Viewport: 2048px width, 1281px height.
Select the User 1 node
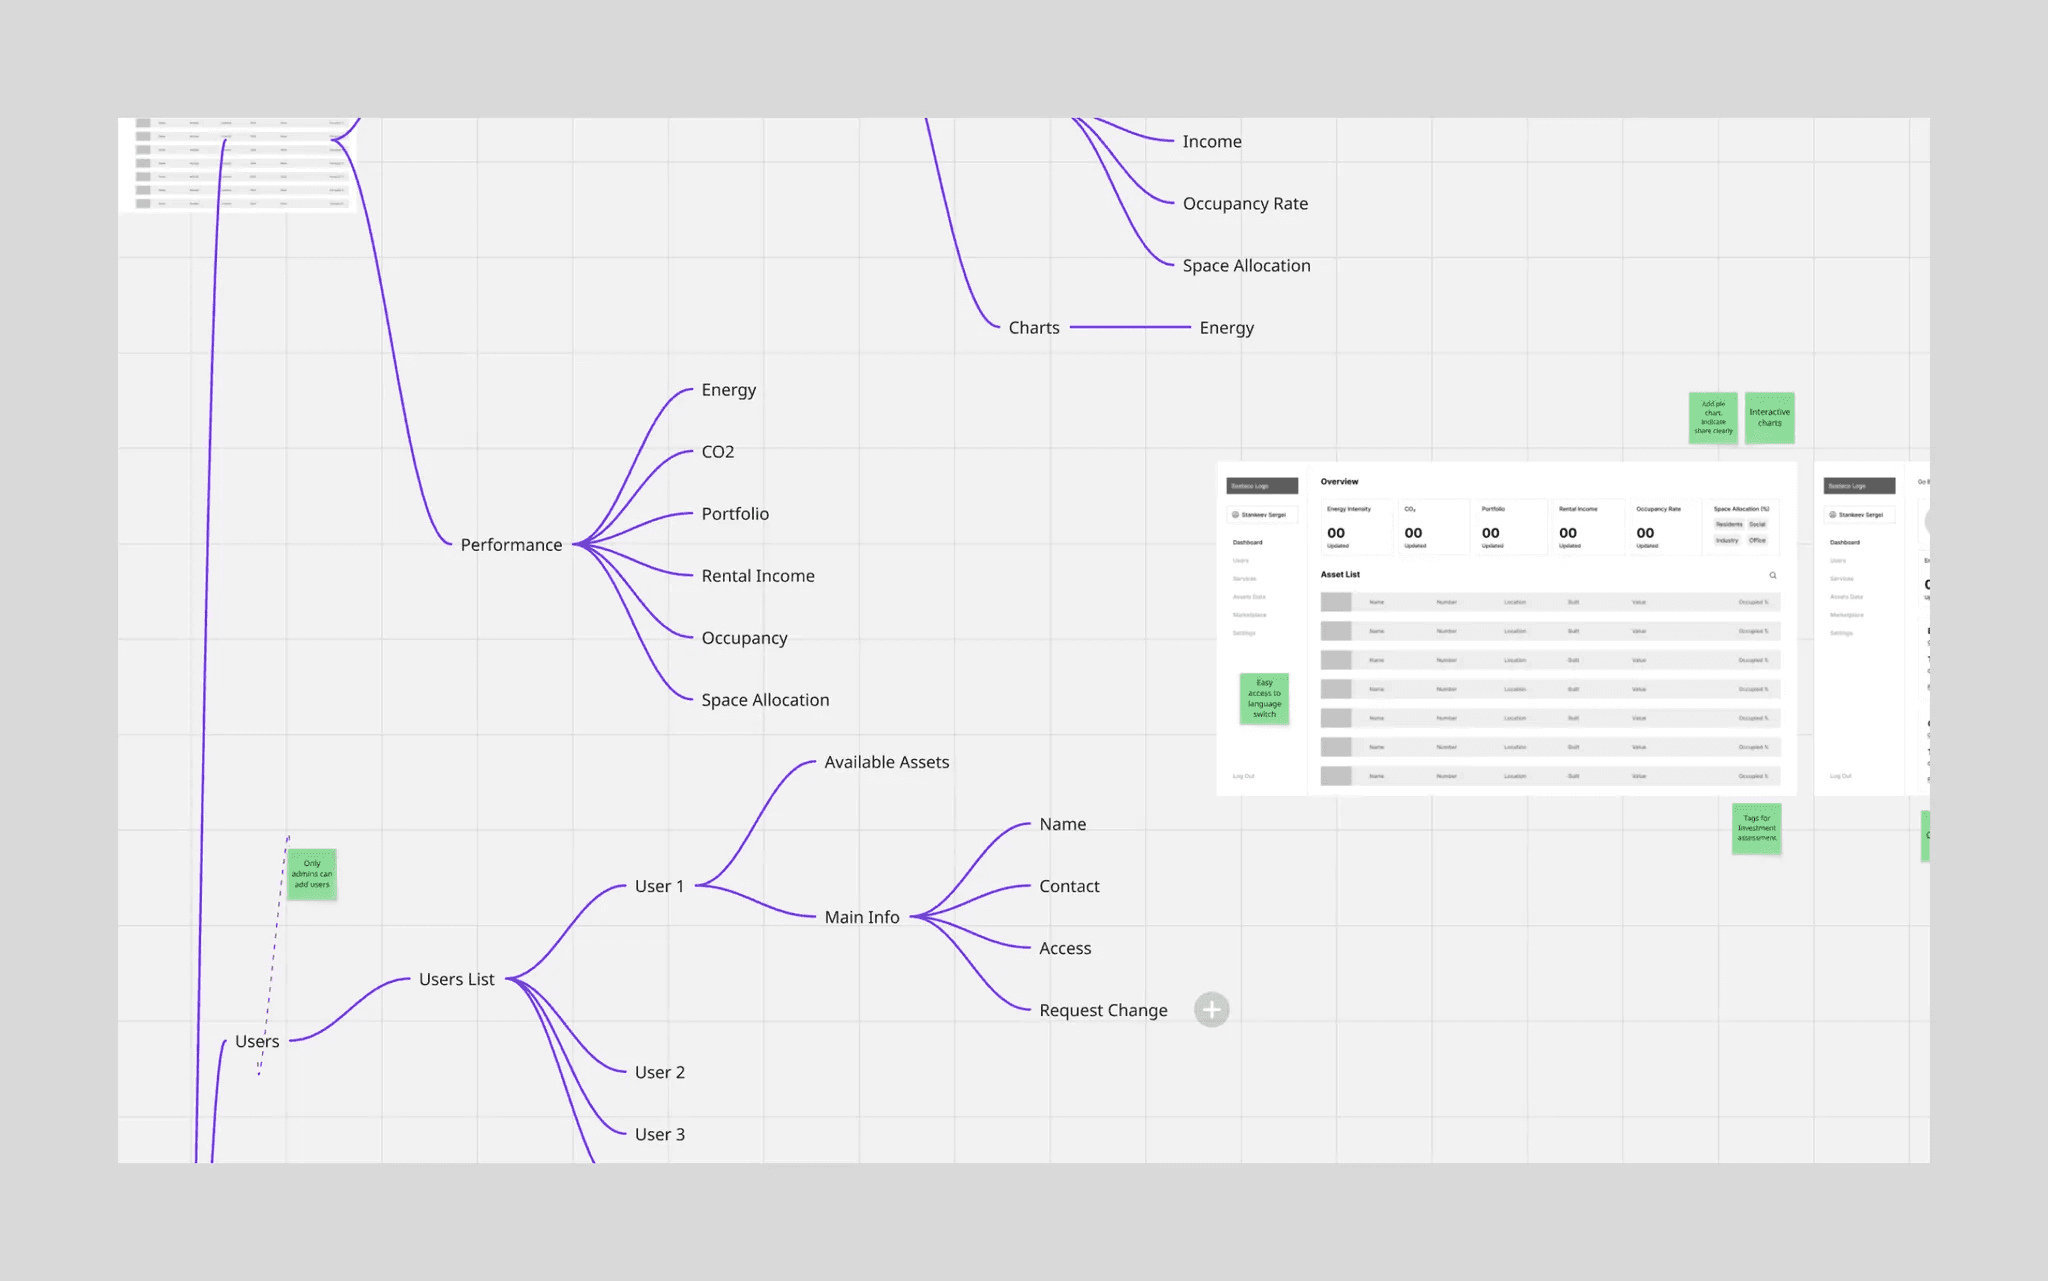tap(659, 886)
